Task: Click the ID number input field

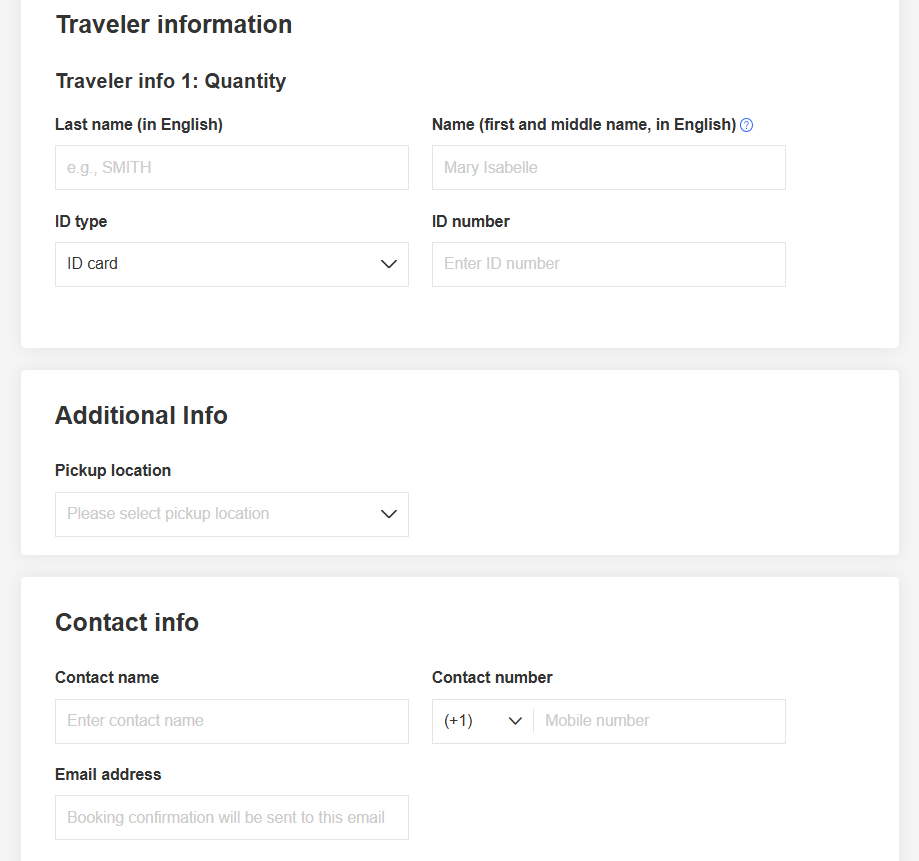Action: coord(608,264)
